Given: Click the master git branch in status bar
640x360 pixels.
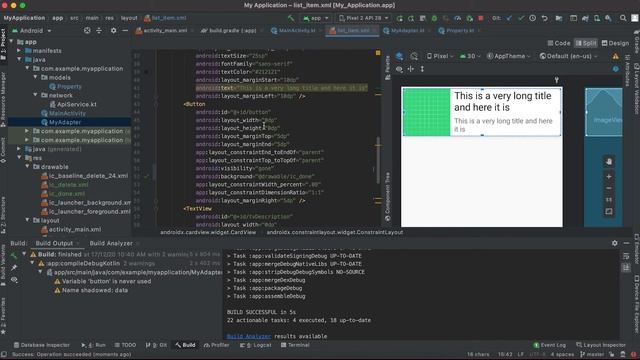Looking at the screenshot, I should coord(591,354).
